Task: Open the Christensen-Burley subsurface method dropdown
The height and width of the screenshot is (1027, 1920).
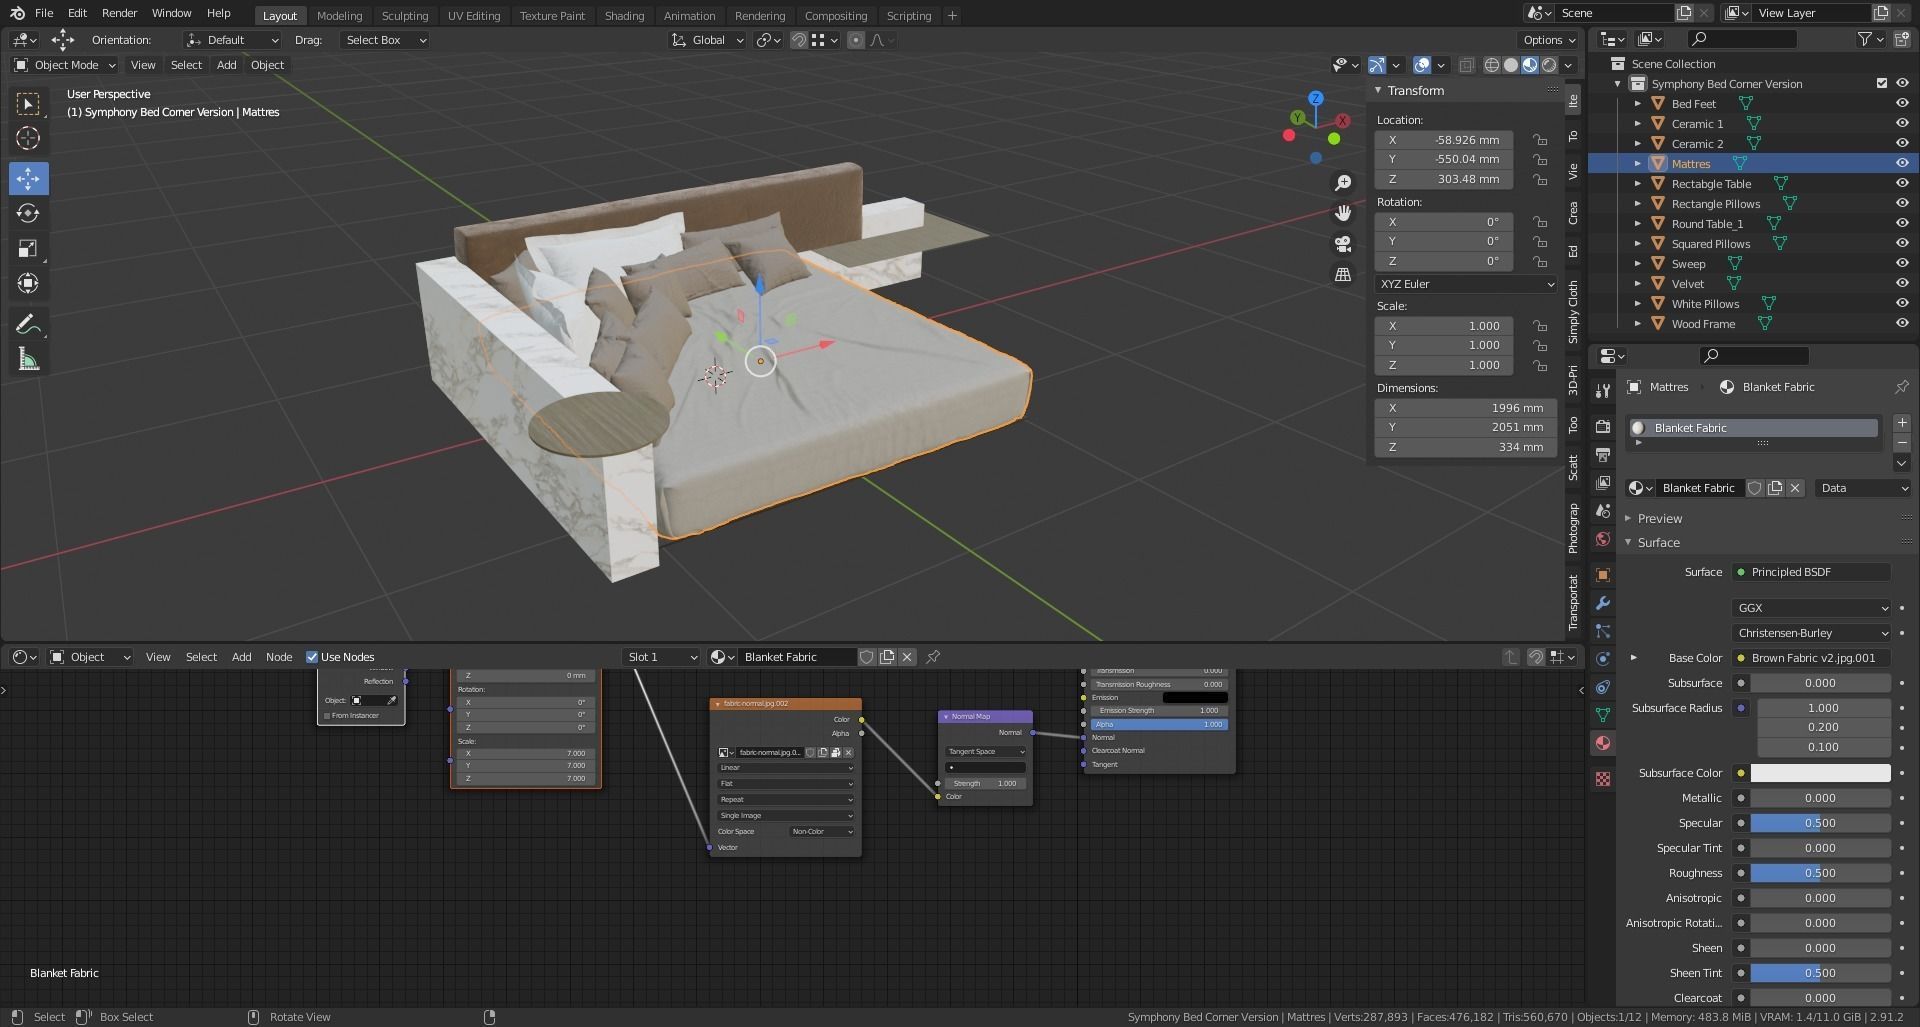Action: coord(1812,633)
